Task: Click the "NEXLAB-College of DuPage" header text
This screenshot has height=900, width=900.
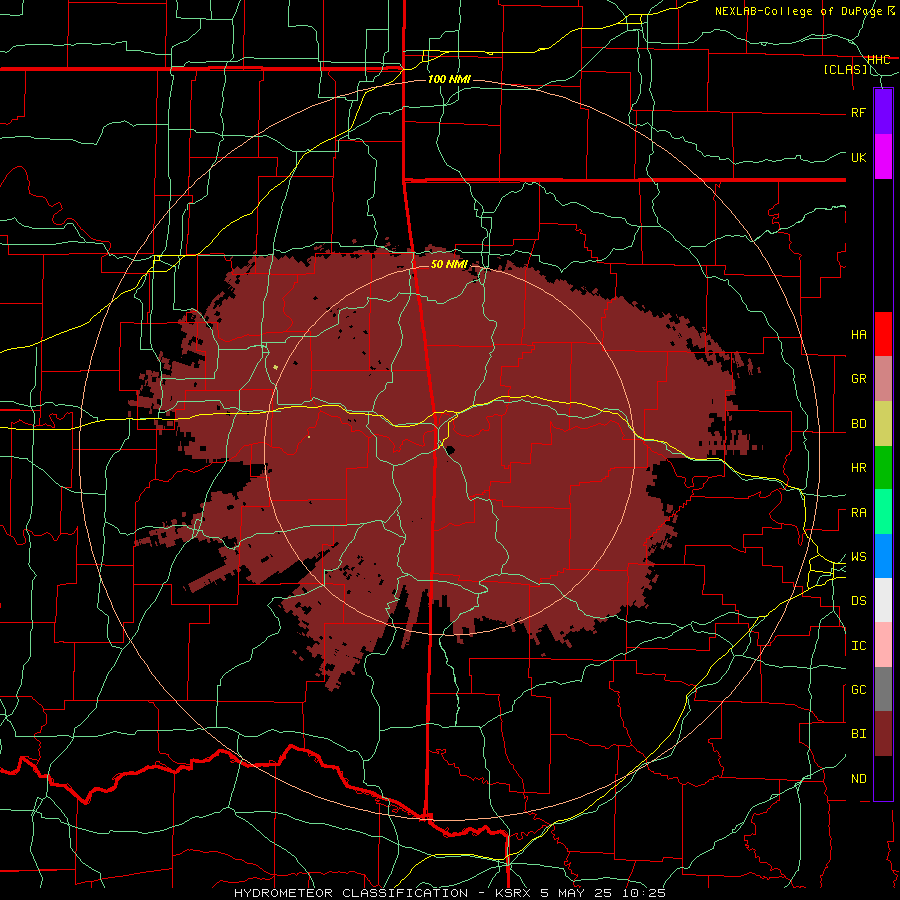Action: pyautogui.click(x=800, y=11)
